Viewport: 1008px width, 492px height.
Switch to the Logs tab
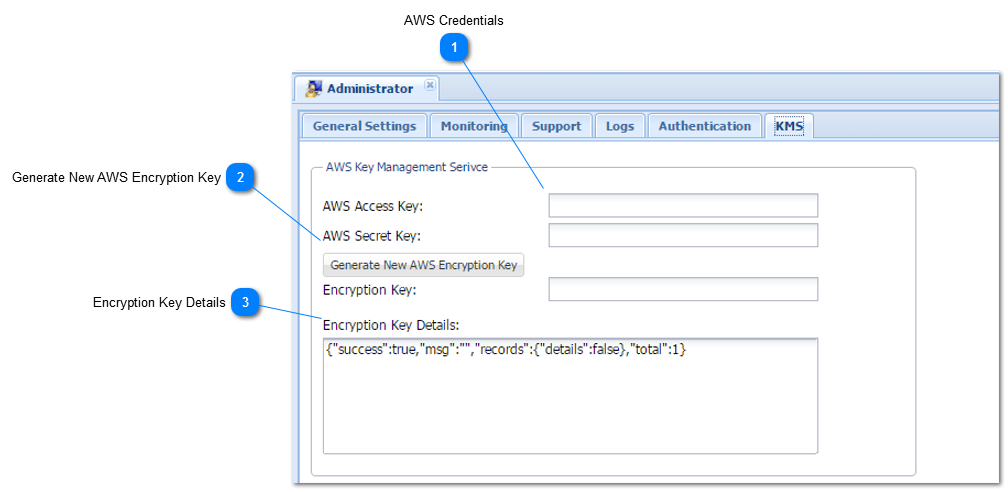620,126
